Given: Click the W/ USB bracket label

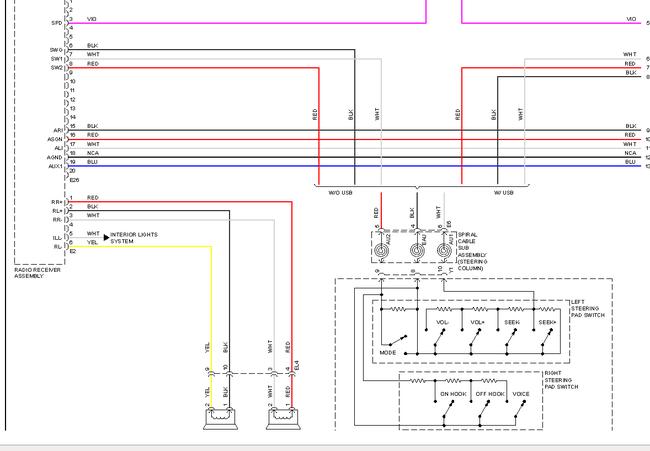Looking at the screenshot, I should pyautogui.click(x=504, y=193).
